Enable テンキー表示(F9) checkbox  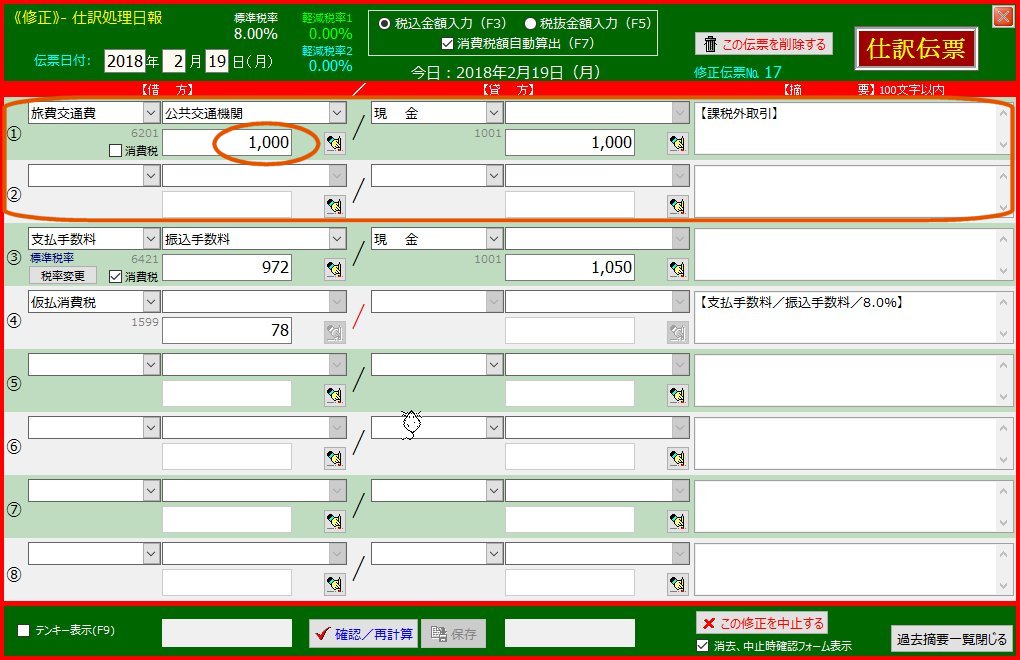[x=24, y=630]
